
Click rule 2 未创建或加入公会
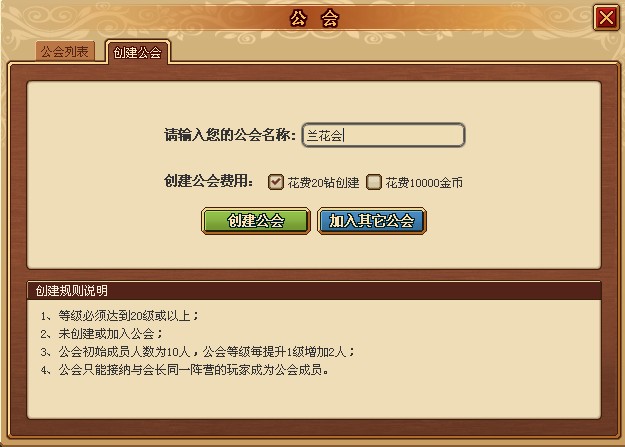click(x=101, y=333)
